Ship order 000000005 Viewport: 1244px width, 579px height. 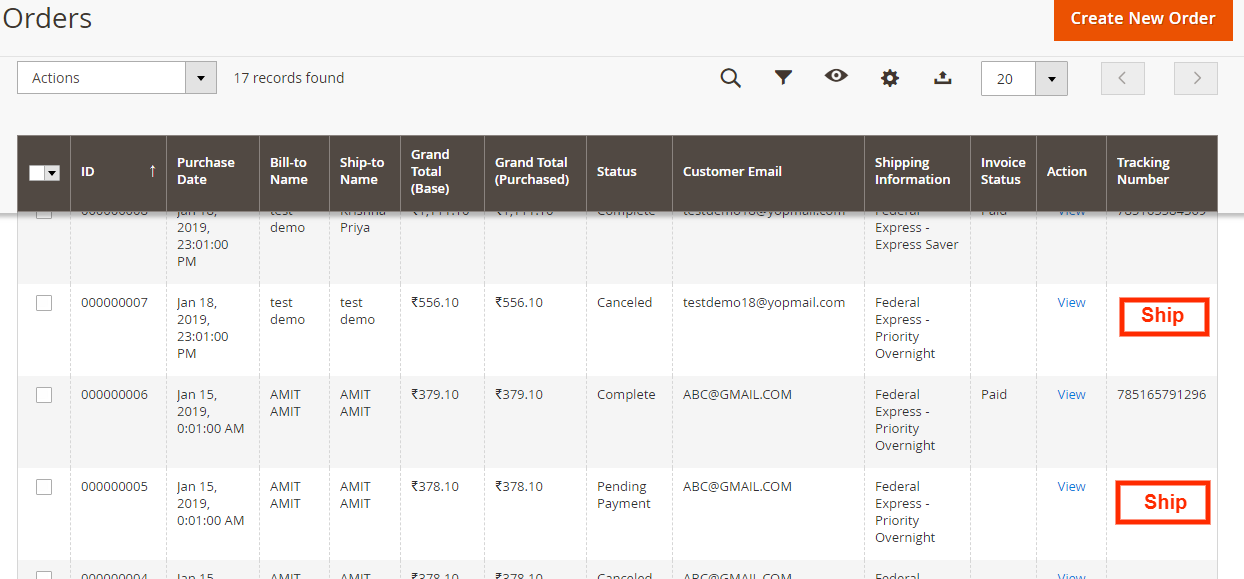(1162, 502)
